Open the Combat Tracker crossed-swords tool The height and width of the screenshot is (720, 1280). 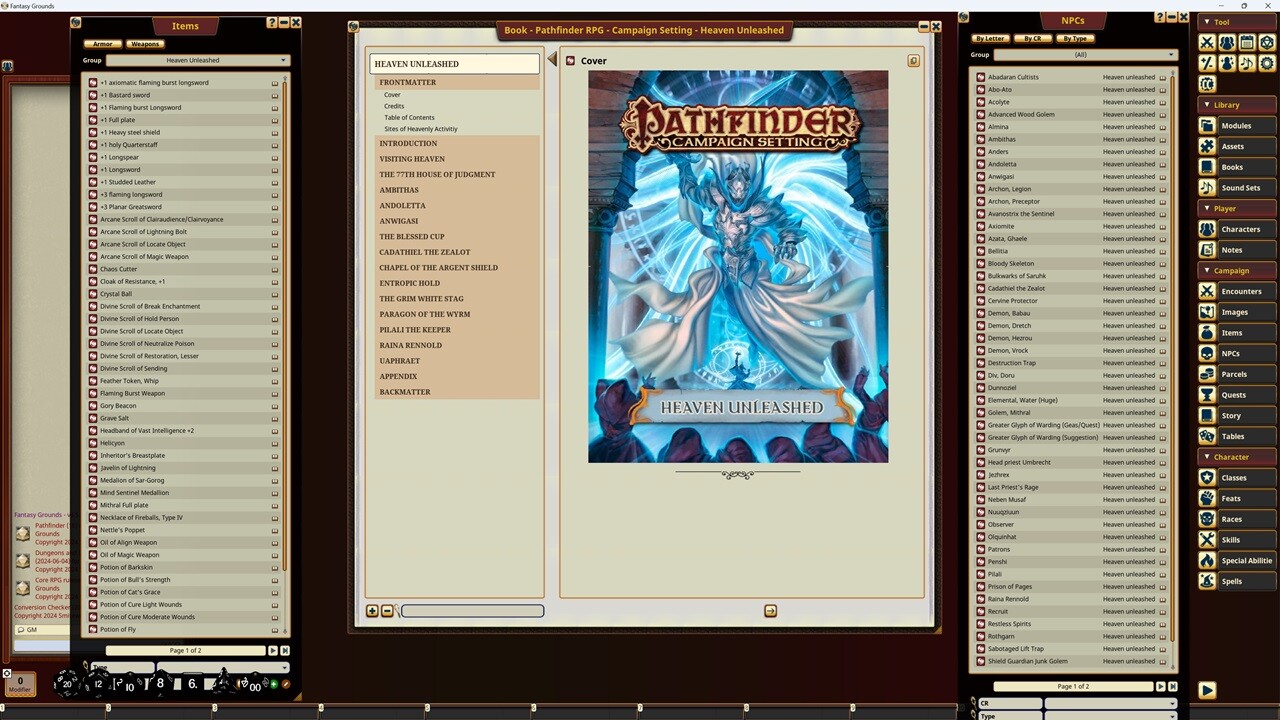point(1207,42)
